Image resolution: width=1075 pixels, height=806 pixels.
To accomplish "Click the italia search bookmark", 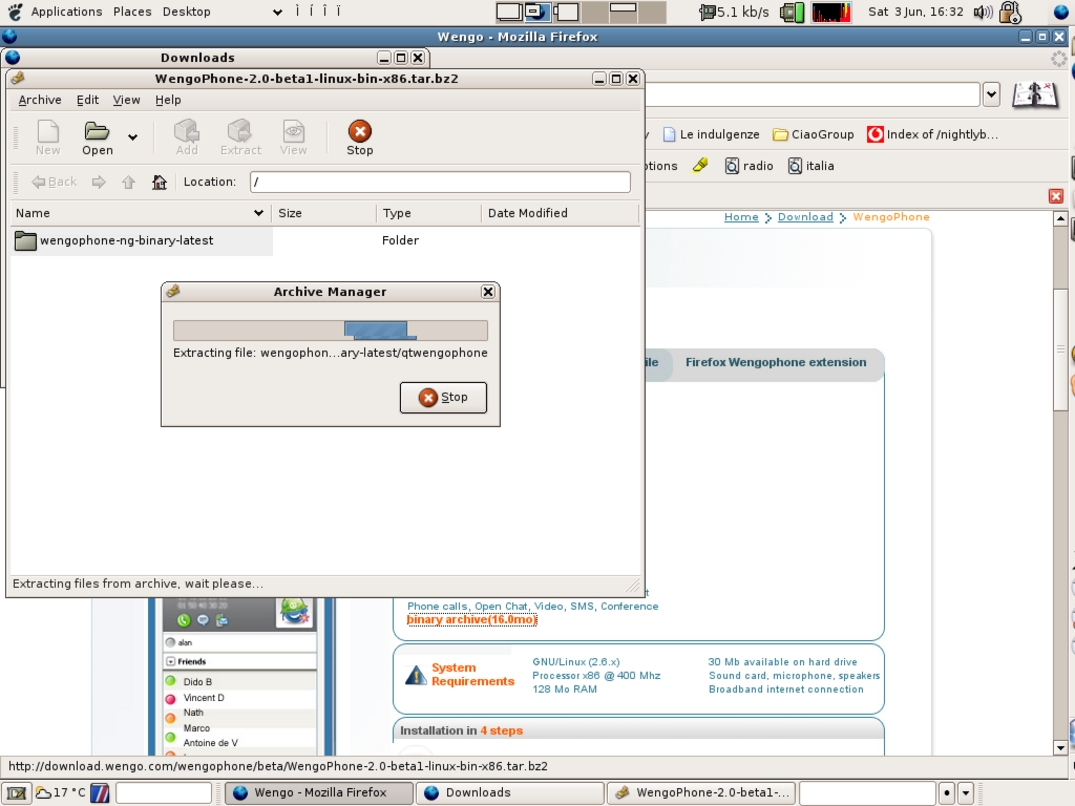I will click(811, 166).
